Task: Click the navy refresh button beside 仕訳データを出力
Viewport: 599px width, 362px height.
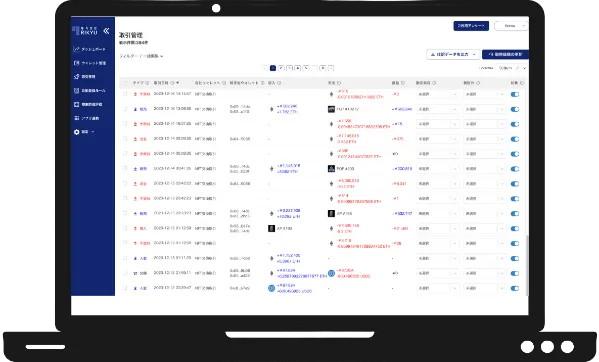Action: pyautogui.click(x=505, y=55)
